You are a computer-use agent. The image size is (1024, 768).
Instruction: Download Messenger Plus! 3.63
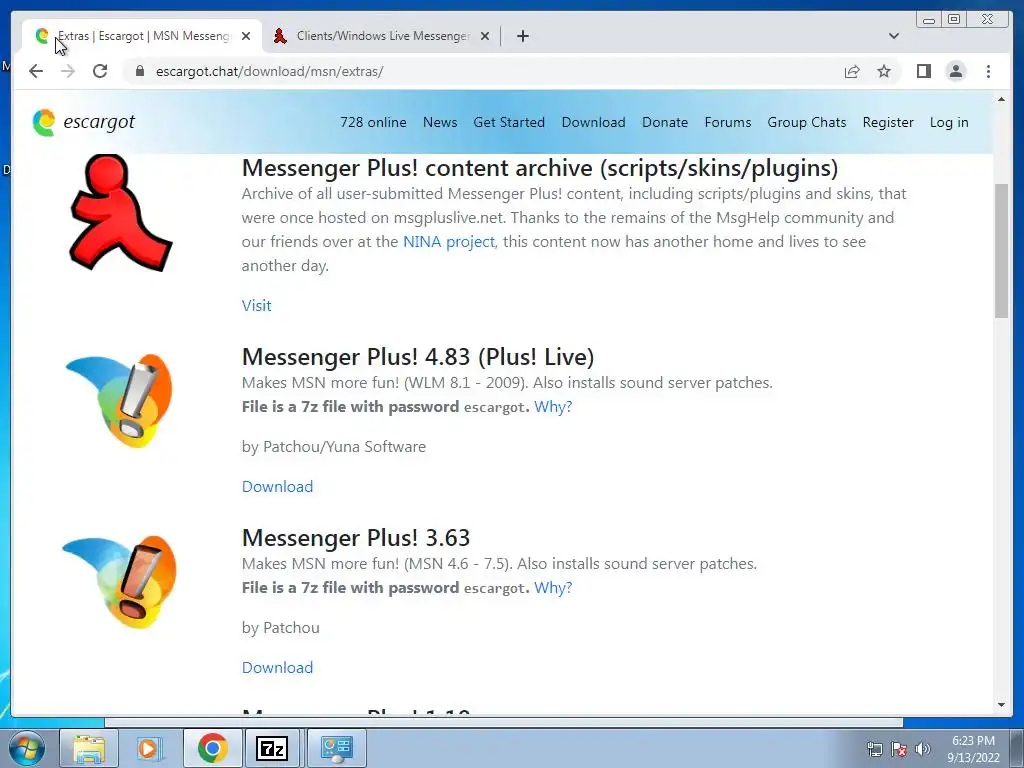277,667
